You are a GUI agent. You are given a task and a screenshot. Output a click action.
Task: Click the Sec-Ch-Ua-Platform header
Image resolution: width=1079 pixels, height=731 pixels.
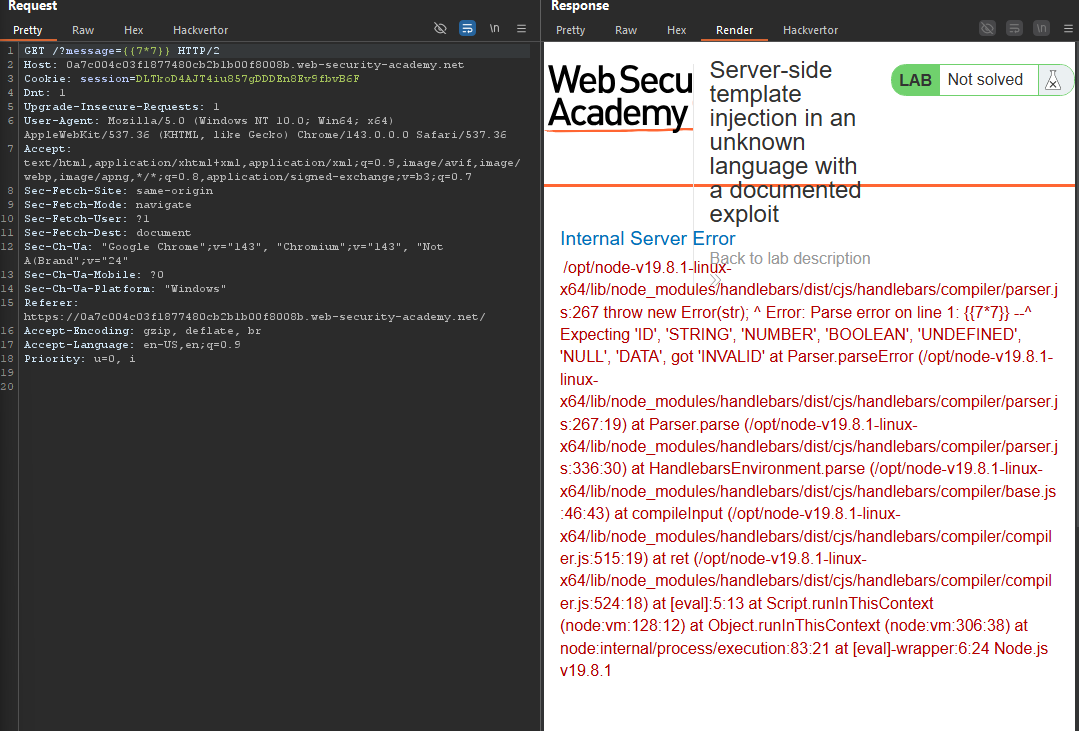[x=125, y=288]
